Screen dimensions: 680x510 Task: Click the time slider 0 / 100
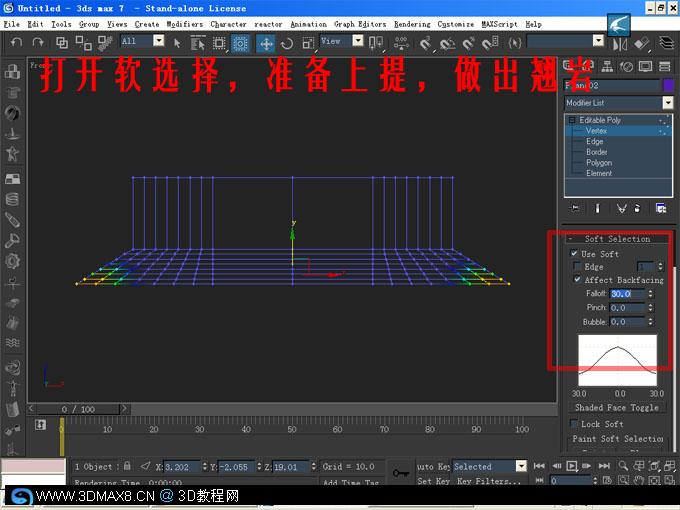78,409
